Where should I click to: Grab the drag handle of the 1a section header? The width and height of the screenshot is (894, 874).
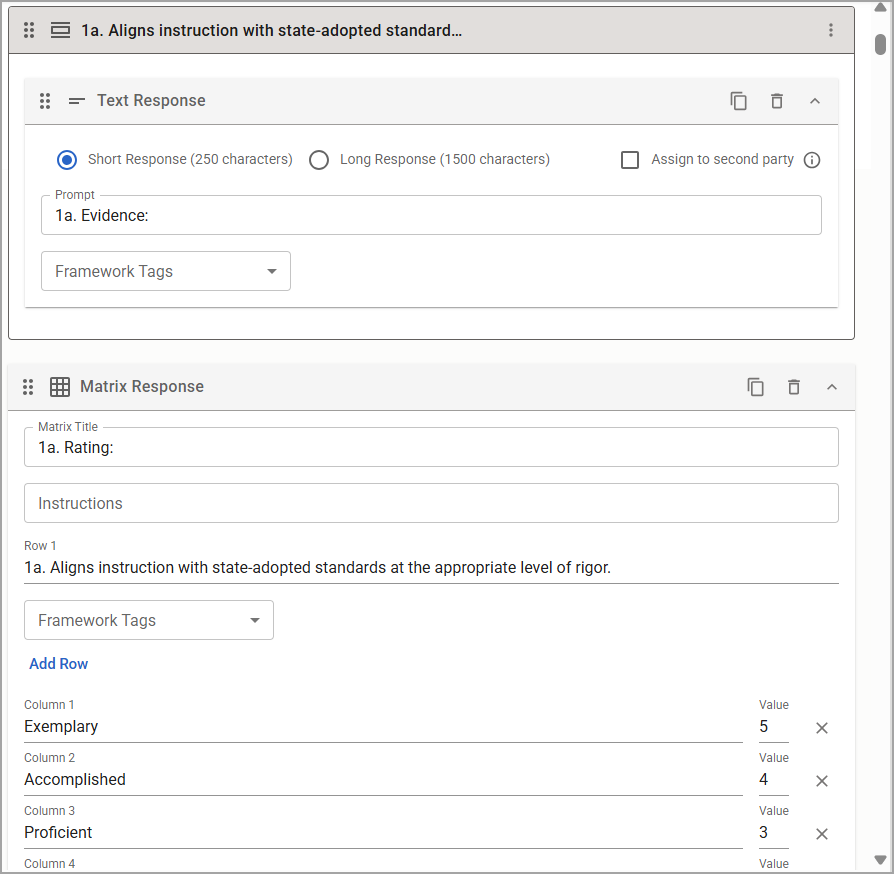[29, 30]
